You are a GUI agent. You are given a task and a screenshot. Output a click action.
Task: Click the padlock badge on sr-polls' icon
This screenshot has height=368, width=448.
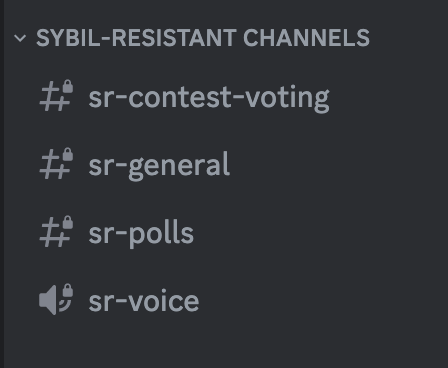68,222
